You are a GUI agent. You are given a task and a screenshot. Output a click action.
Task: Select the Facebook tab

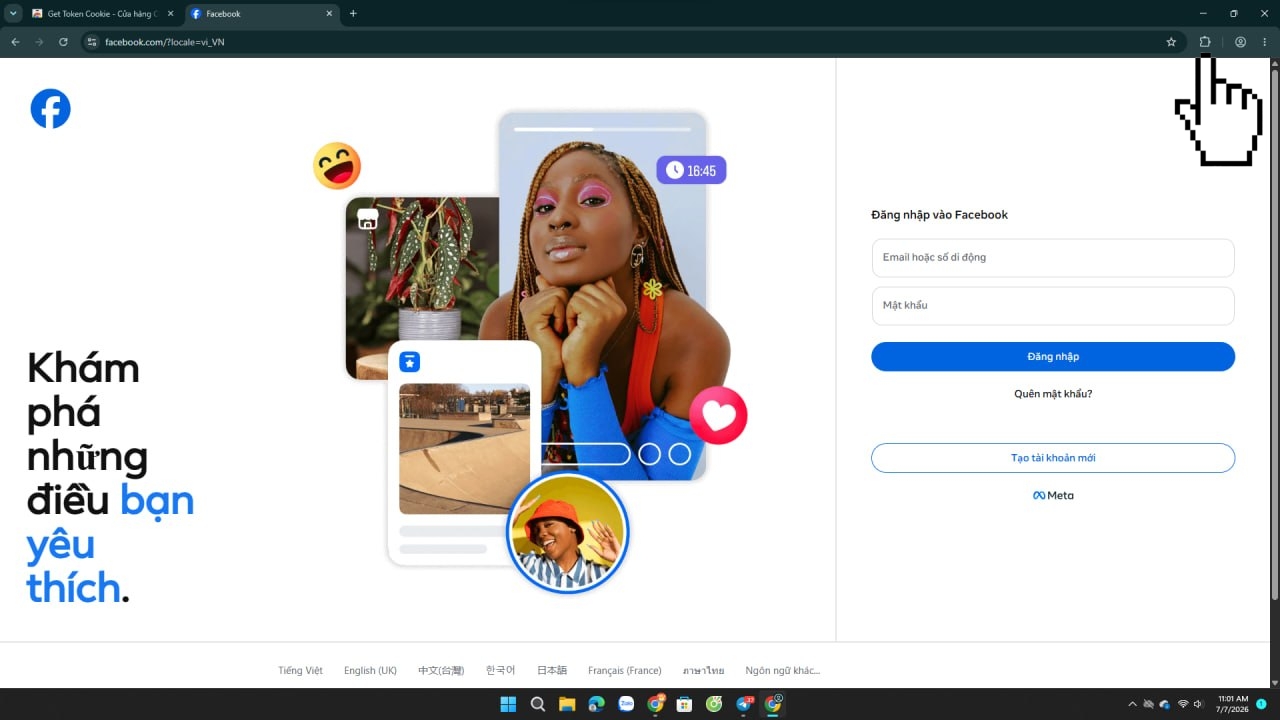pos(262,14)
